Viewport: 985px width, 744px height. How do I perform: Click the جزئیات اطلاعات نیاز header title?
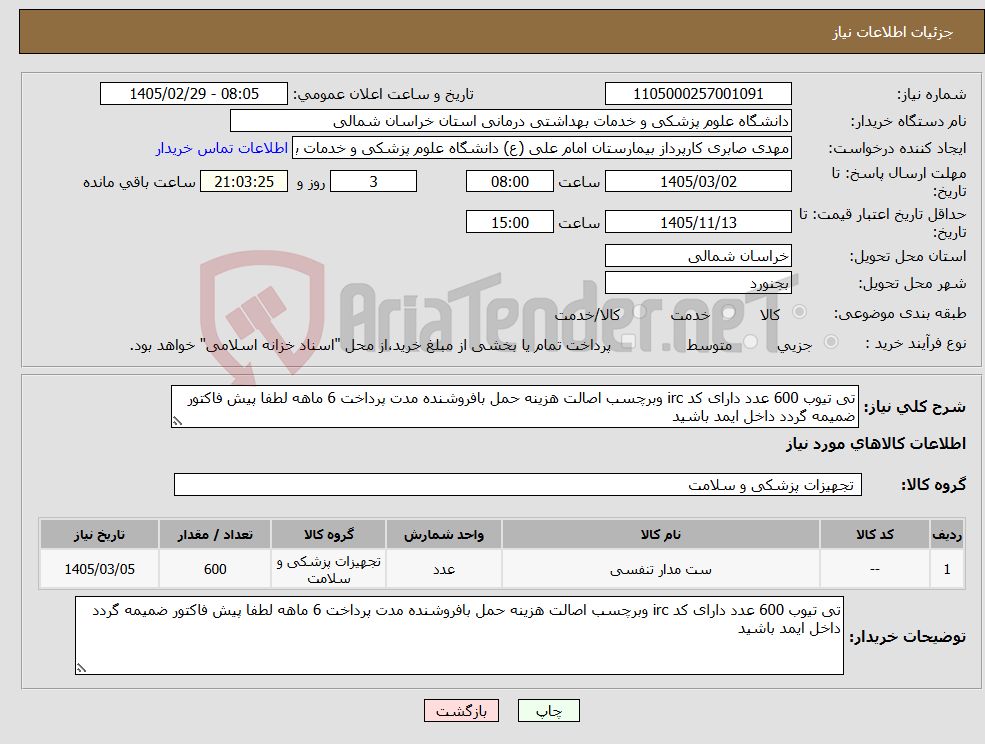[893, 32]
